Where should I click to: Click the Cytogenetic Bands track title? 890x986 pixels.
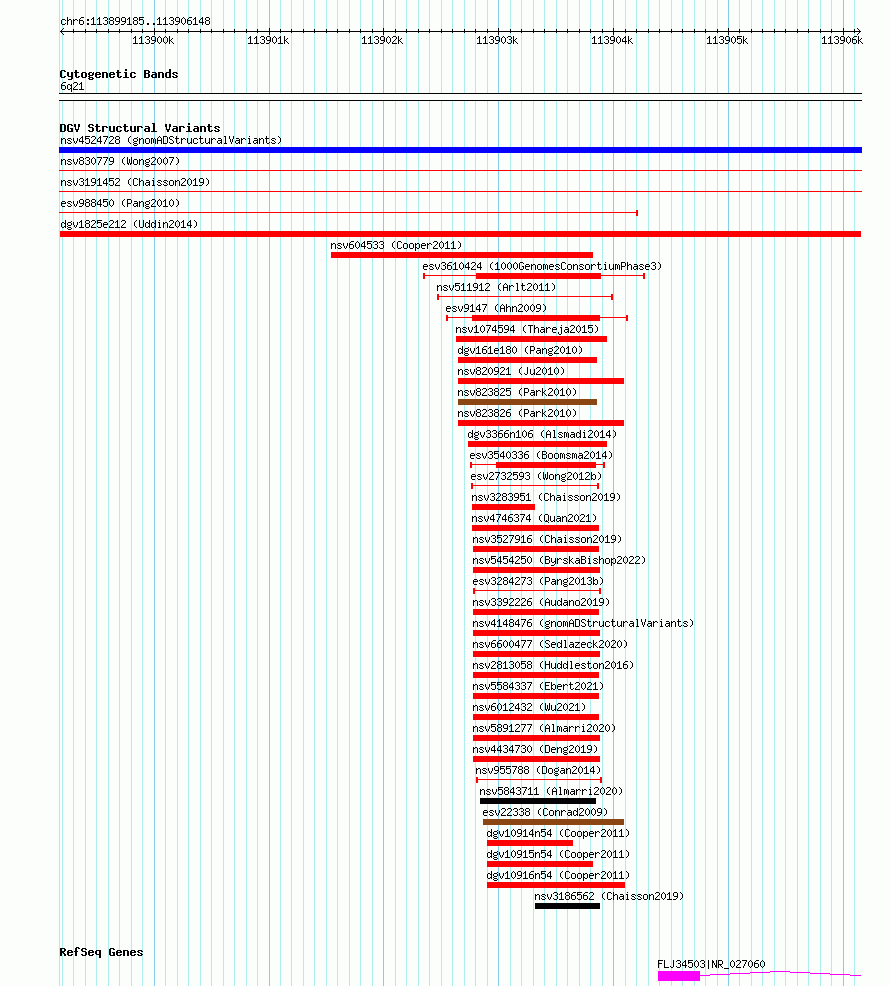click(x=119, y=74)
